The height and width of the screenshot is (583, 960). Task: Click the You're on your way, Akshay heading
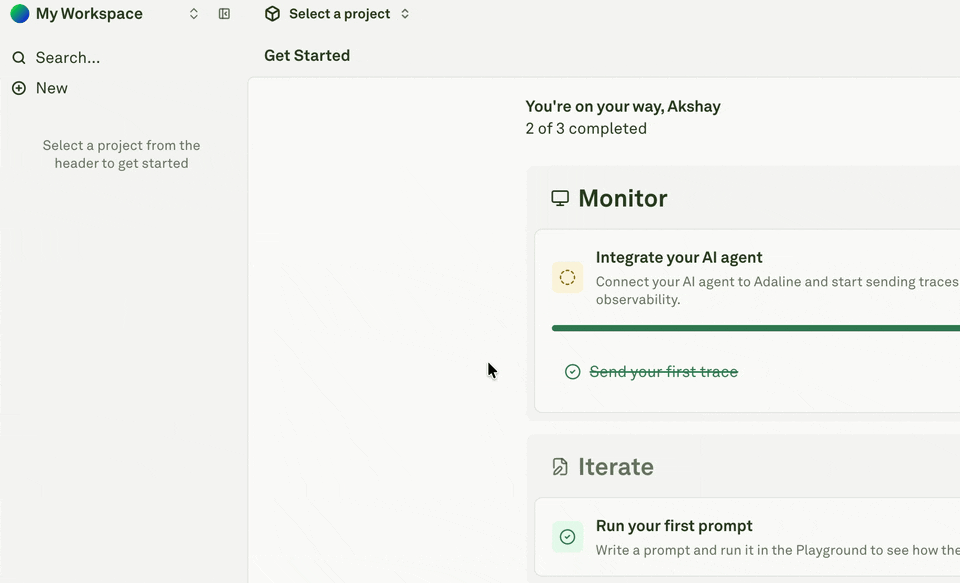coord(623,107)
